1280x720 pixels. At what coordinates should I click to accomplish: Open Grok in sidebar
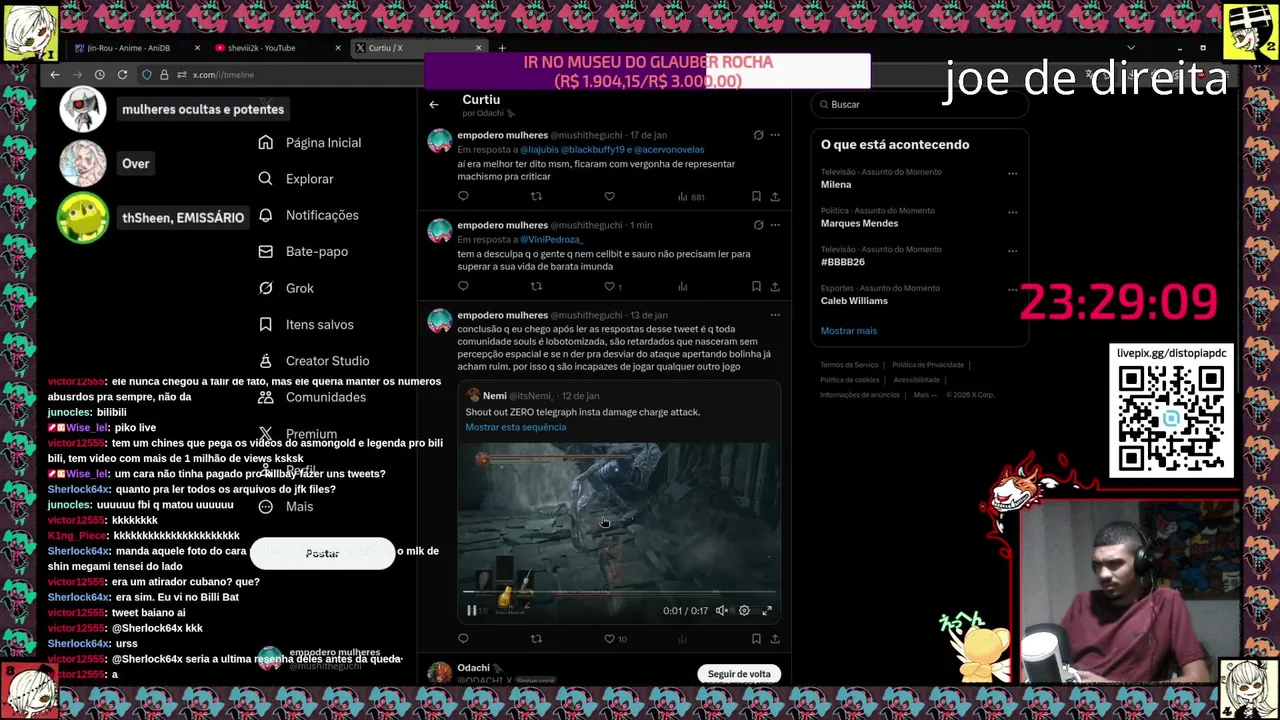click(286, 288)
